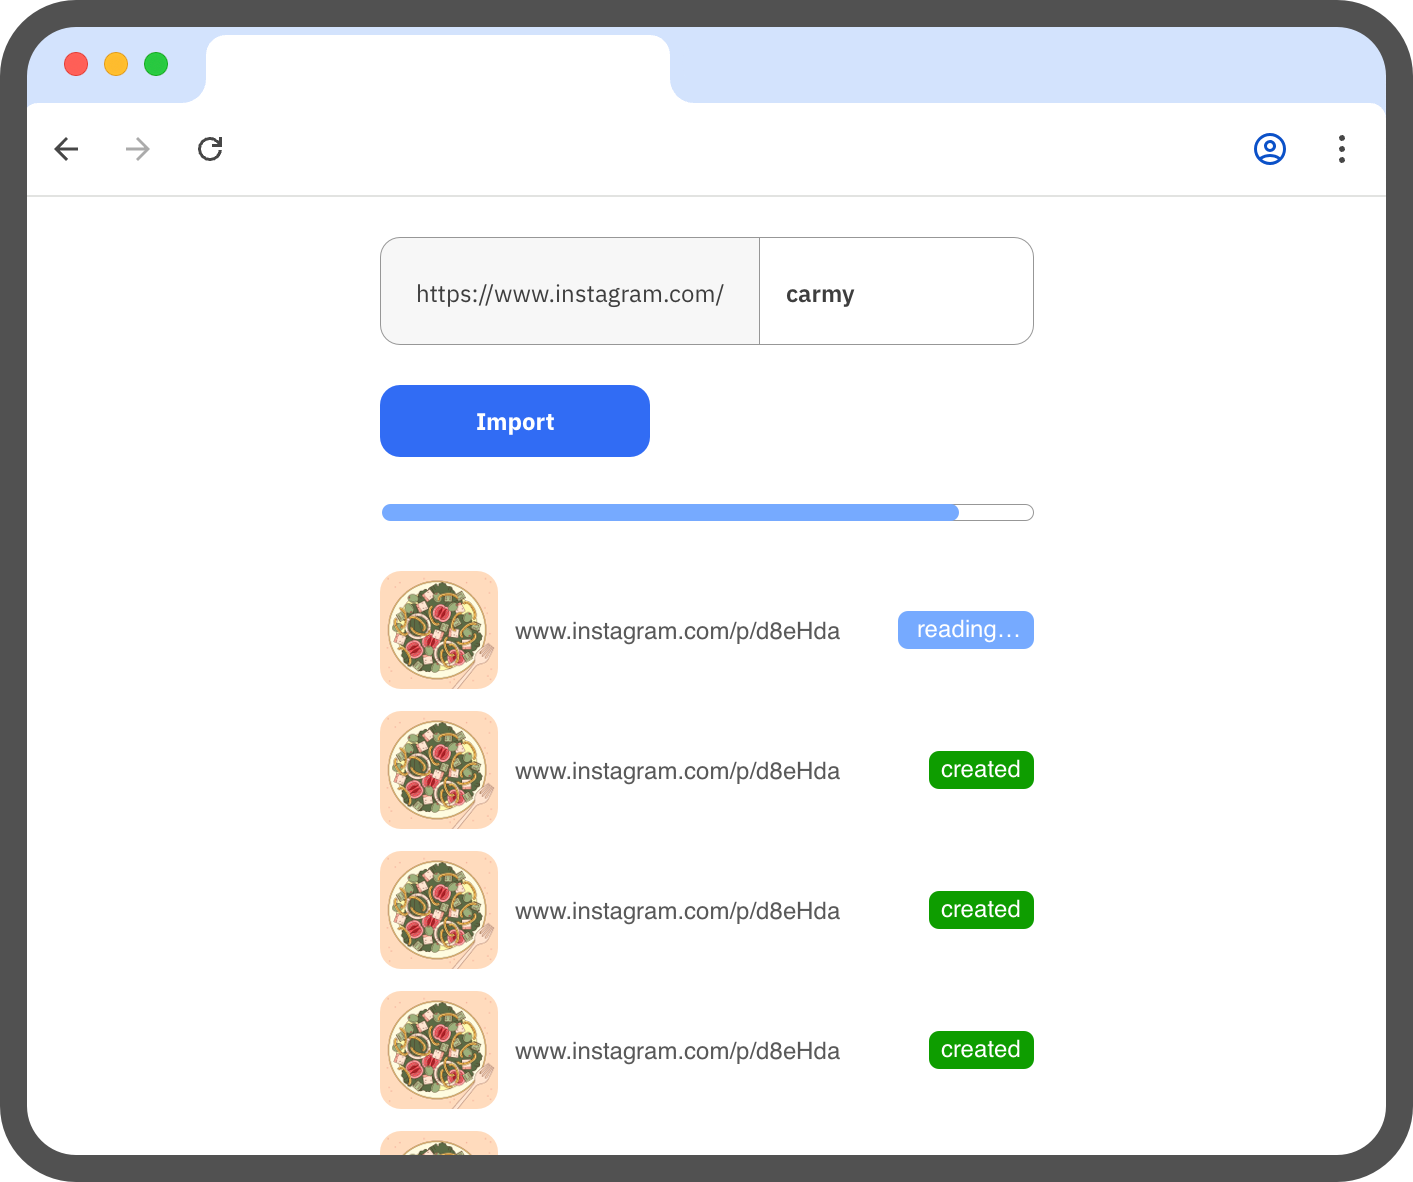This screenshot has width=1413, height=1182.
Task: Click the red traffic light window control
Action: (x=76, y=64)
